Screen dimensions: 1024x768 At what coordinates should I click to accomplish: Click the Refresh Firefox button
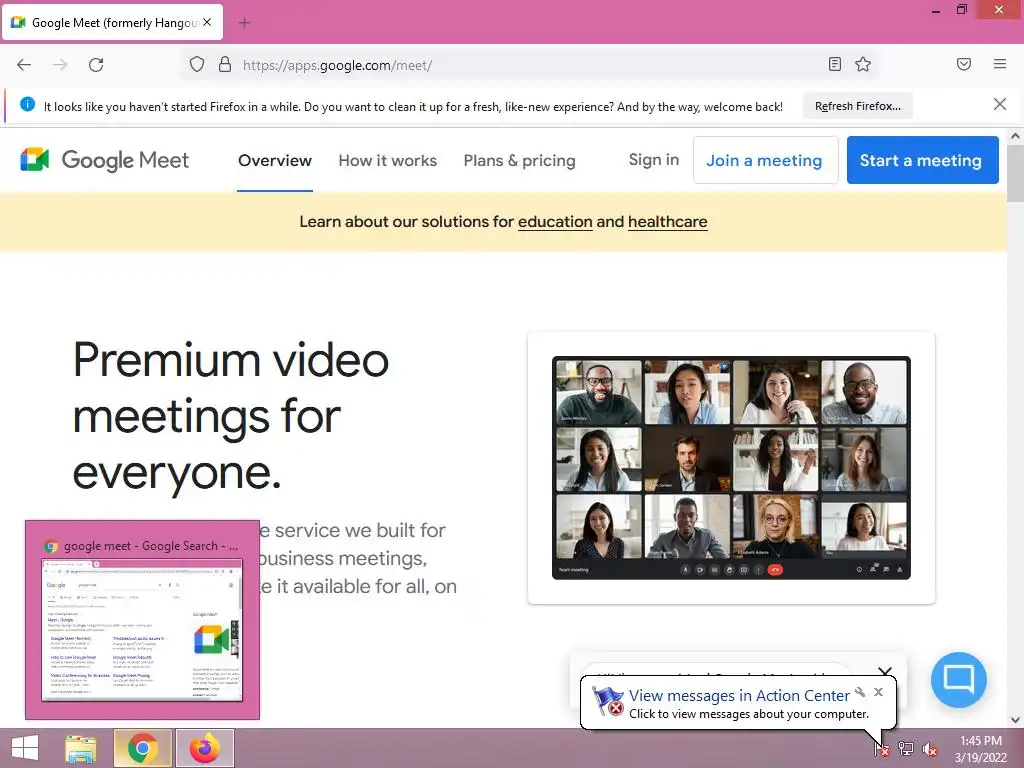pos(857,106)
